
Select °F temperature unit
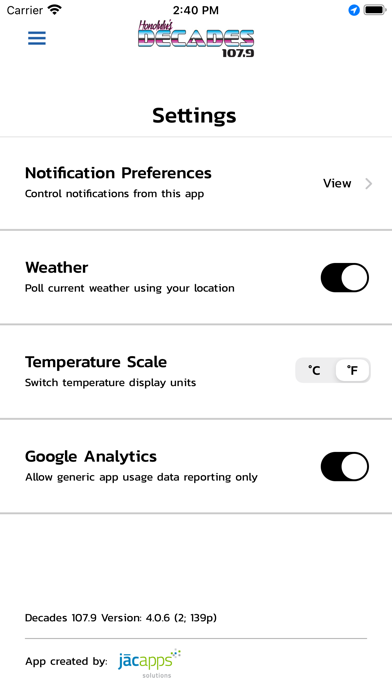(352, 370)
